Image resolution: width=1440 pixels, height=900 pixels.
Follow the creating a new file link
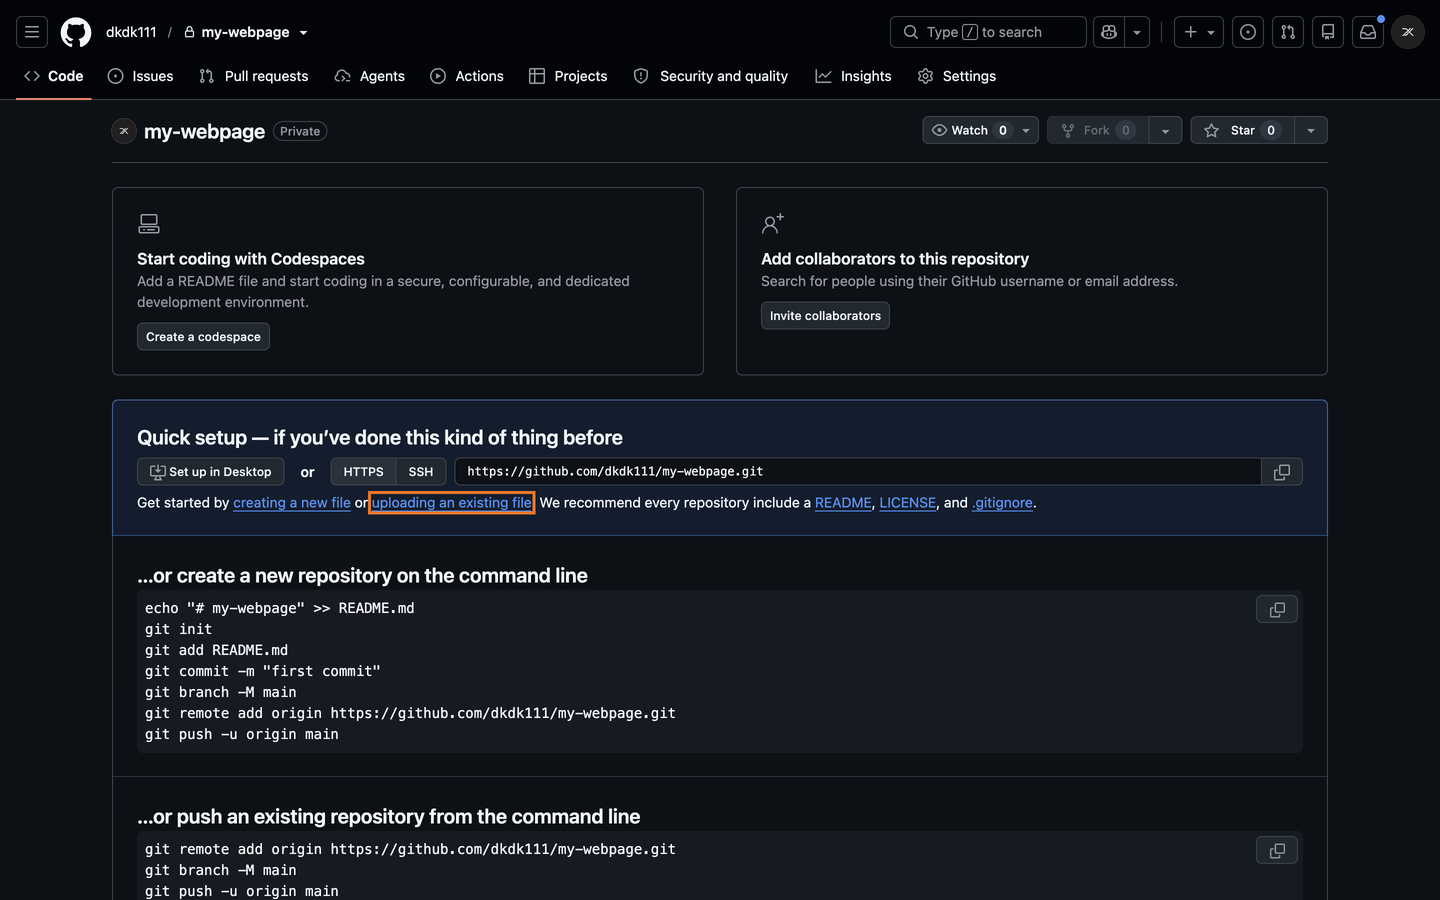click(x=292, y=503)
